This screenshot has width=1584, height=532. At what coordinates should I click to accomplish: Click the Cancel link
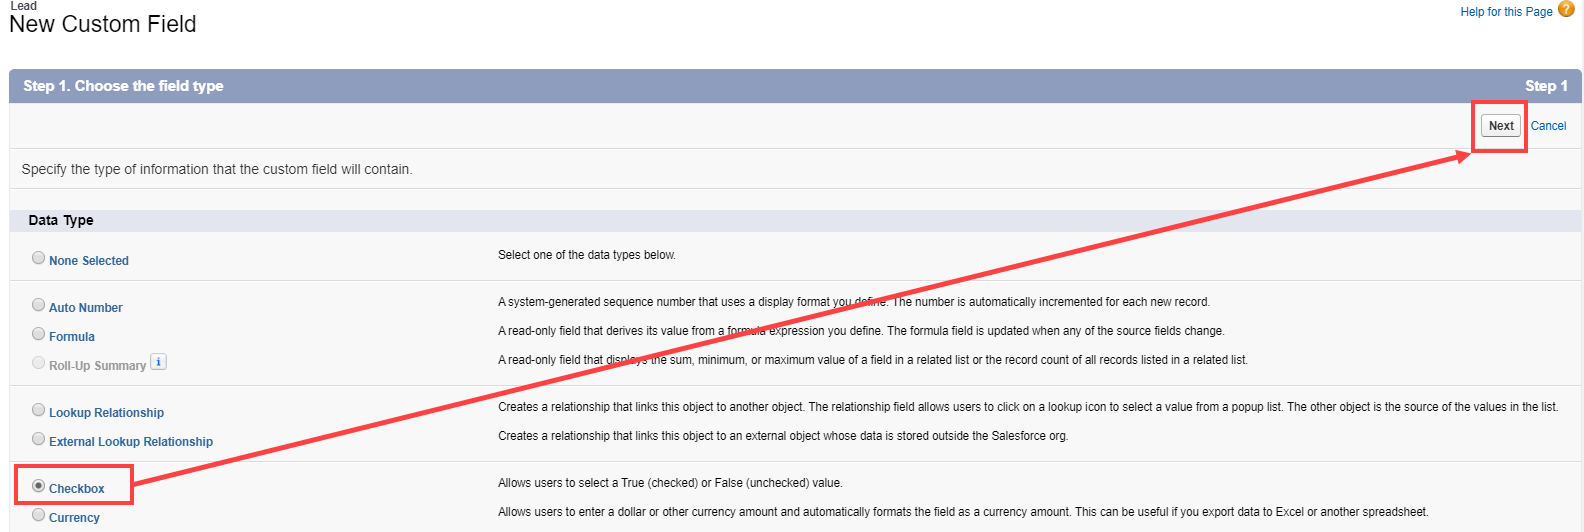(1548, 126)
